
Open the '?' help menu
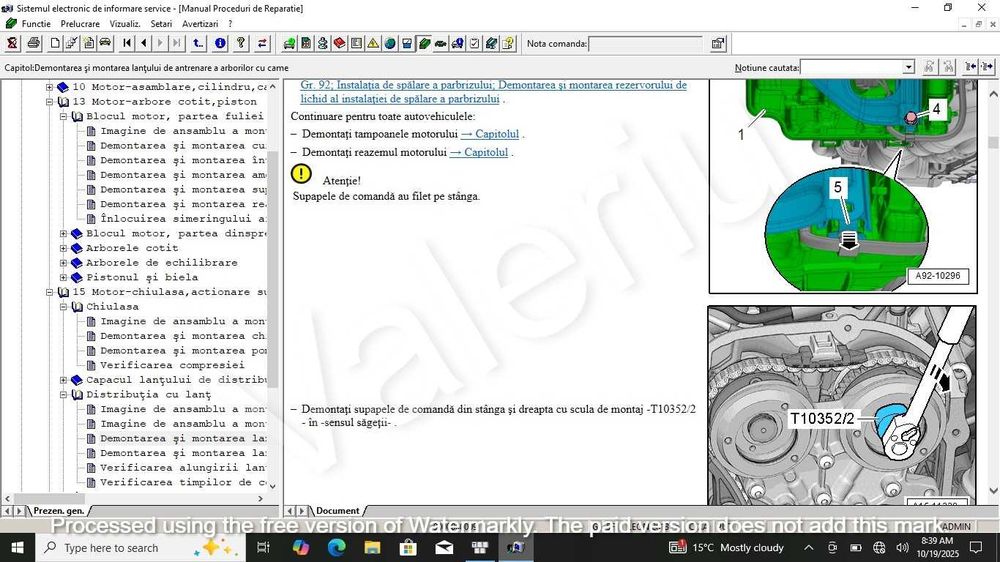(230, 24)
